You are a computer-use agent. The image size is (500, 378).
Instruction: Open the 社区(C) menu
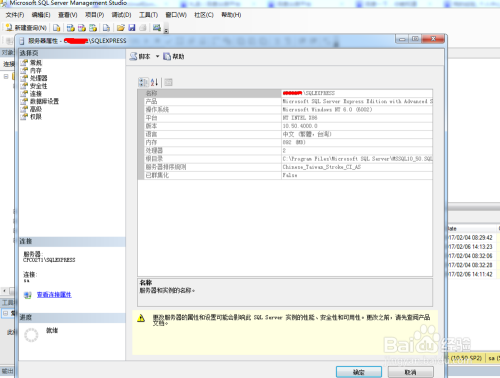[204, 15]
